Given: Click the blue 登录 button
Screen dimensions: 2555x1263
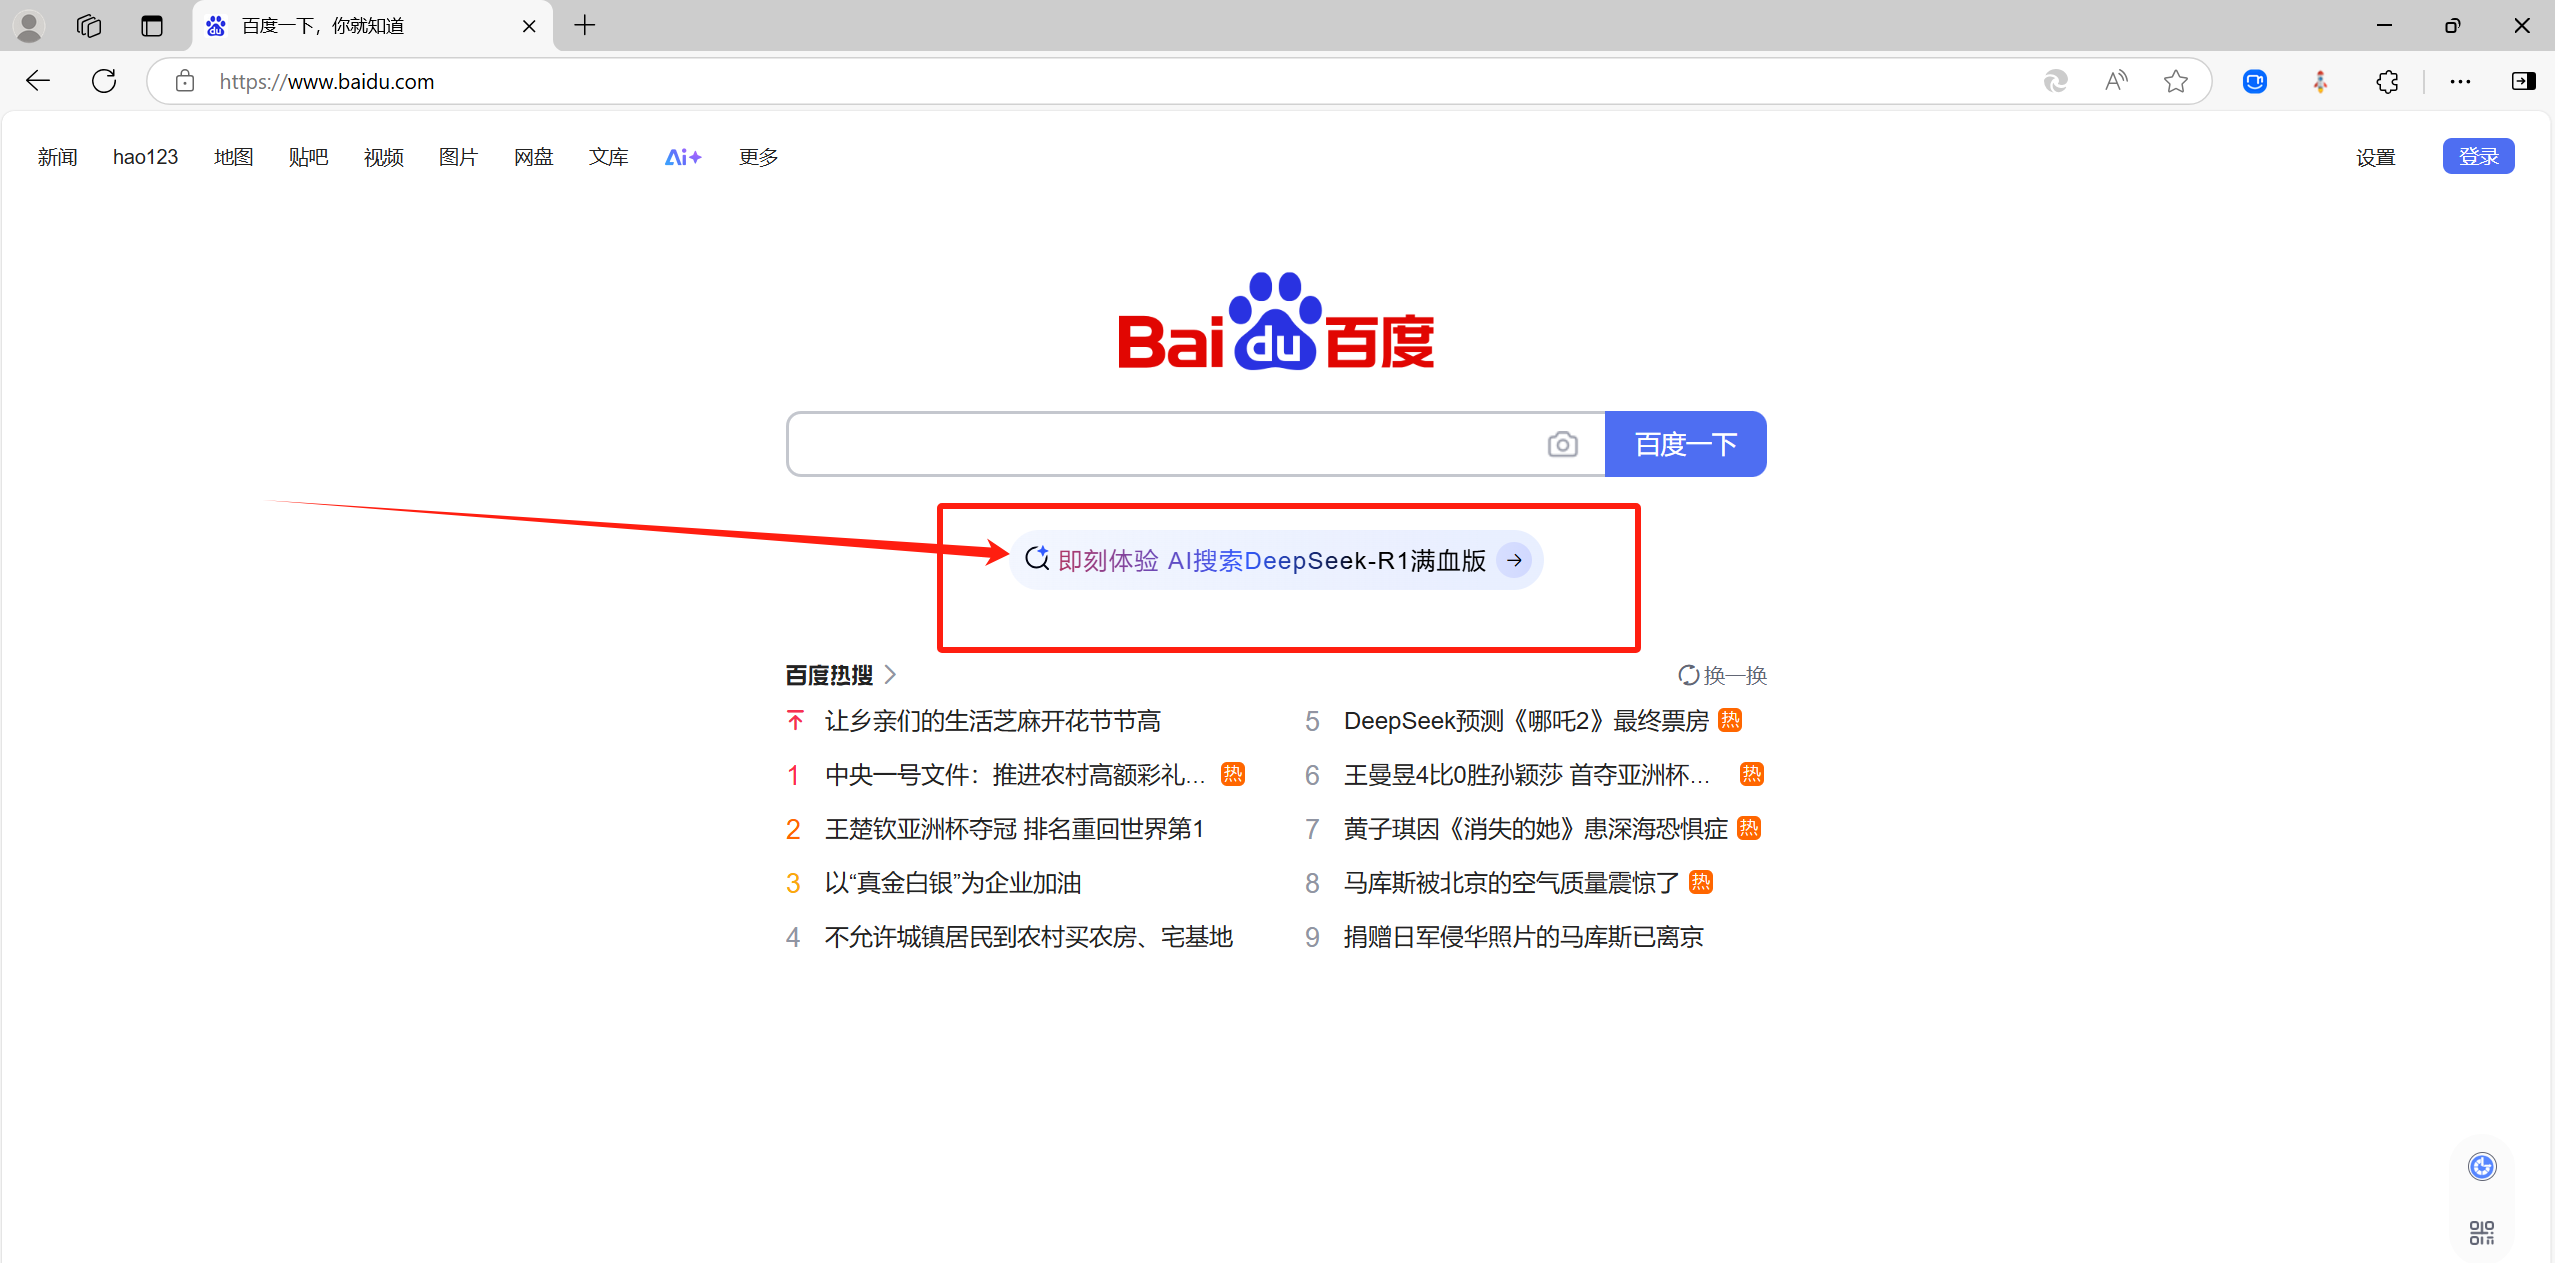Looking at the screenshot, I should click(2477, 157).
